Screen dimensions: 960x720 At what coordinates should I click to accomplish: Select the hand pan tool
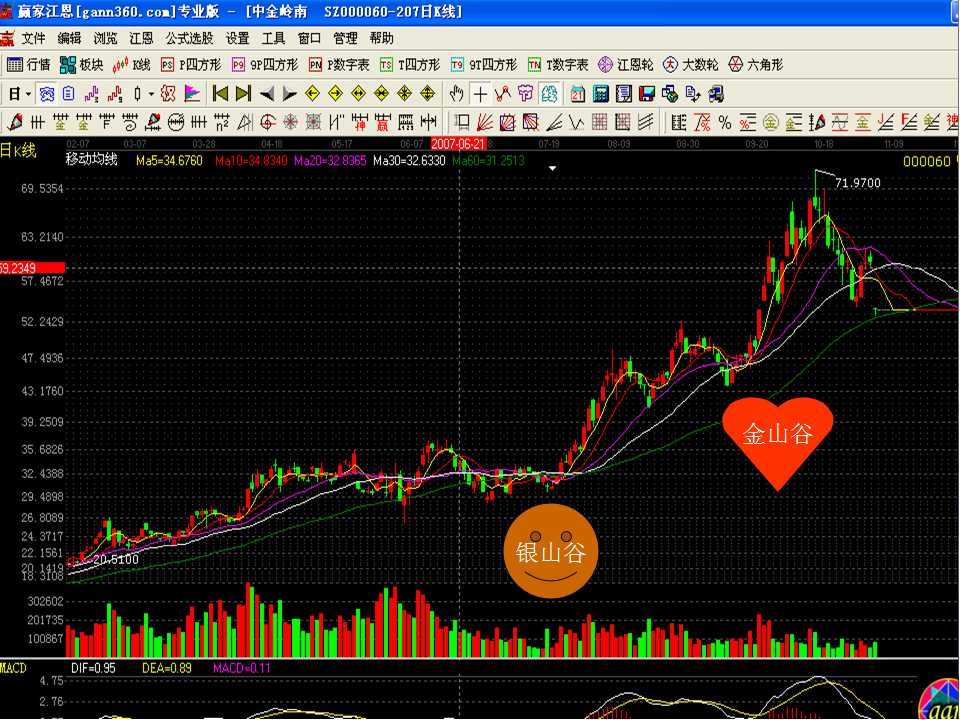(x=457, y=94)
